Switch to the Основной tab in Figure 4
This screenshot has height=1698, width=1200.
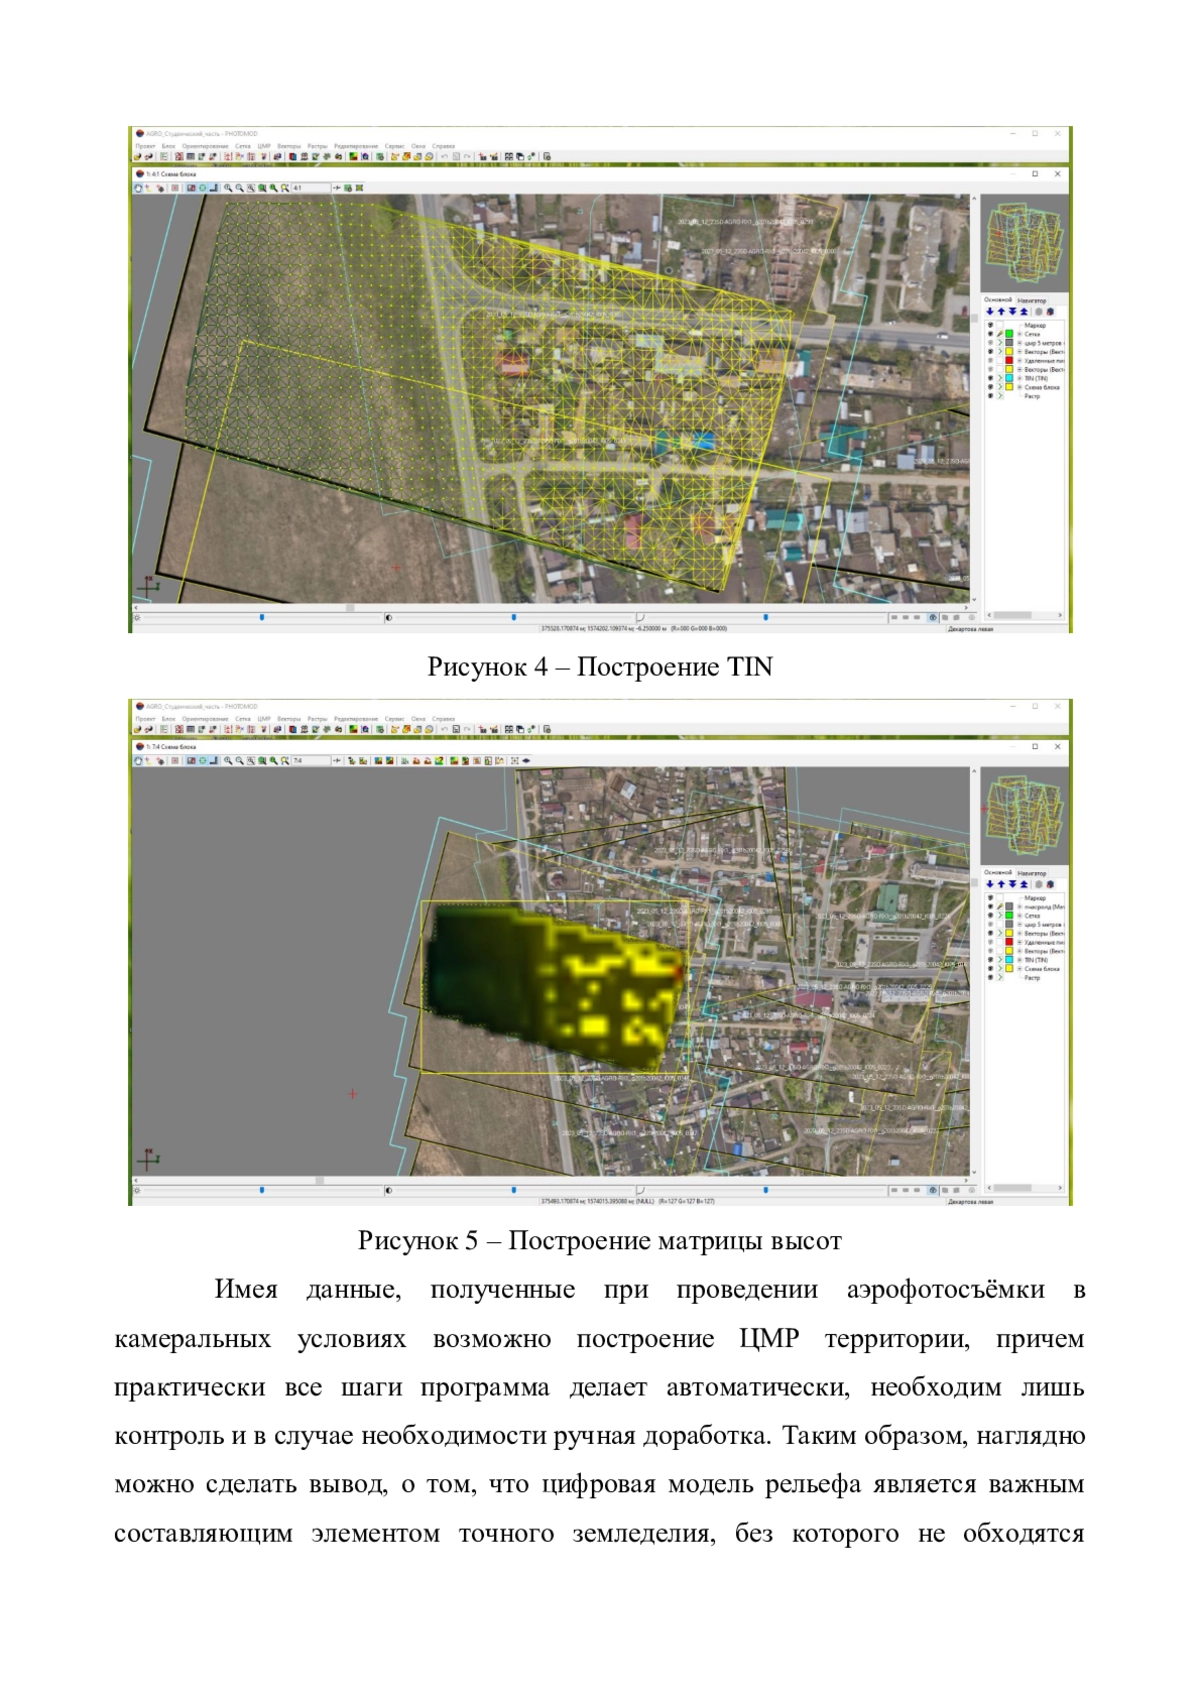click(x=998, y=300)
